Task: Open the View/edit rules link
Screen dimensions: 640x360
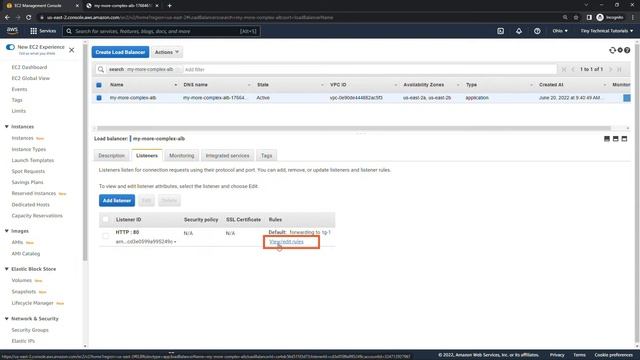Action: click(286, 242)
